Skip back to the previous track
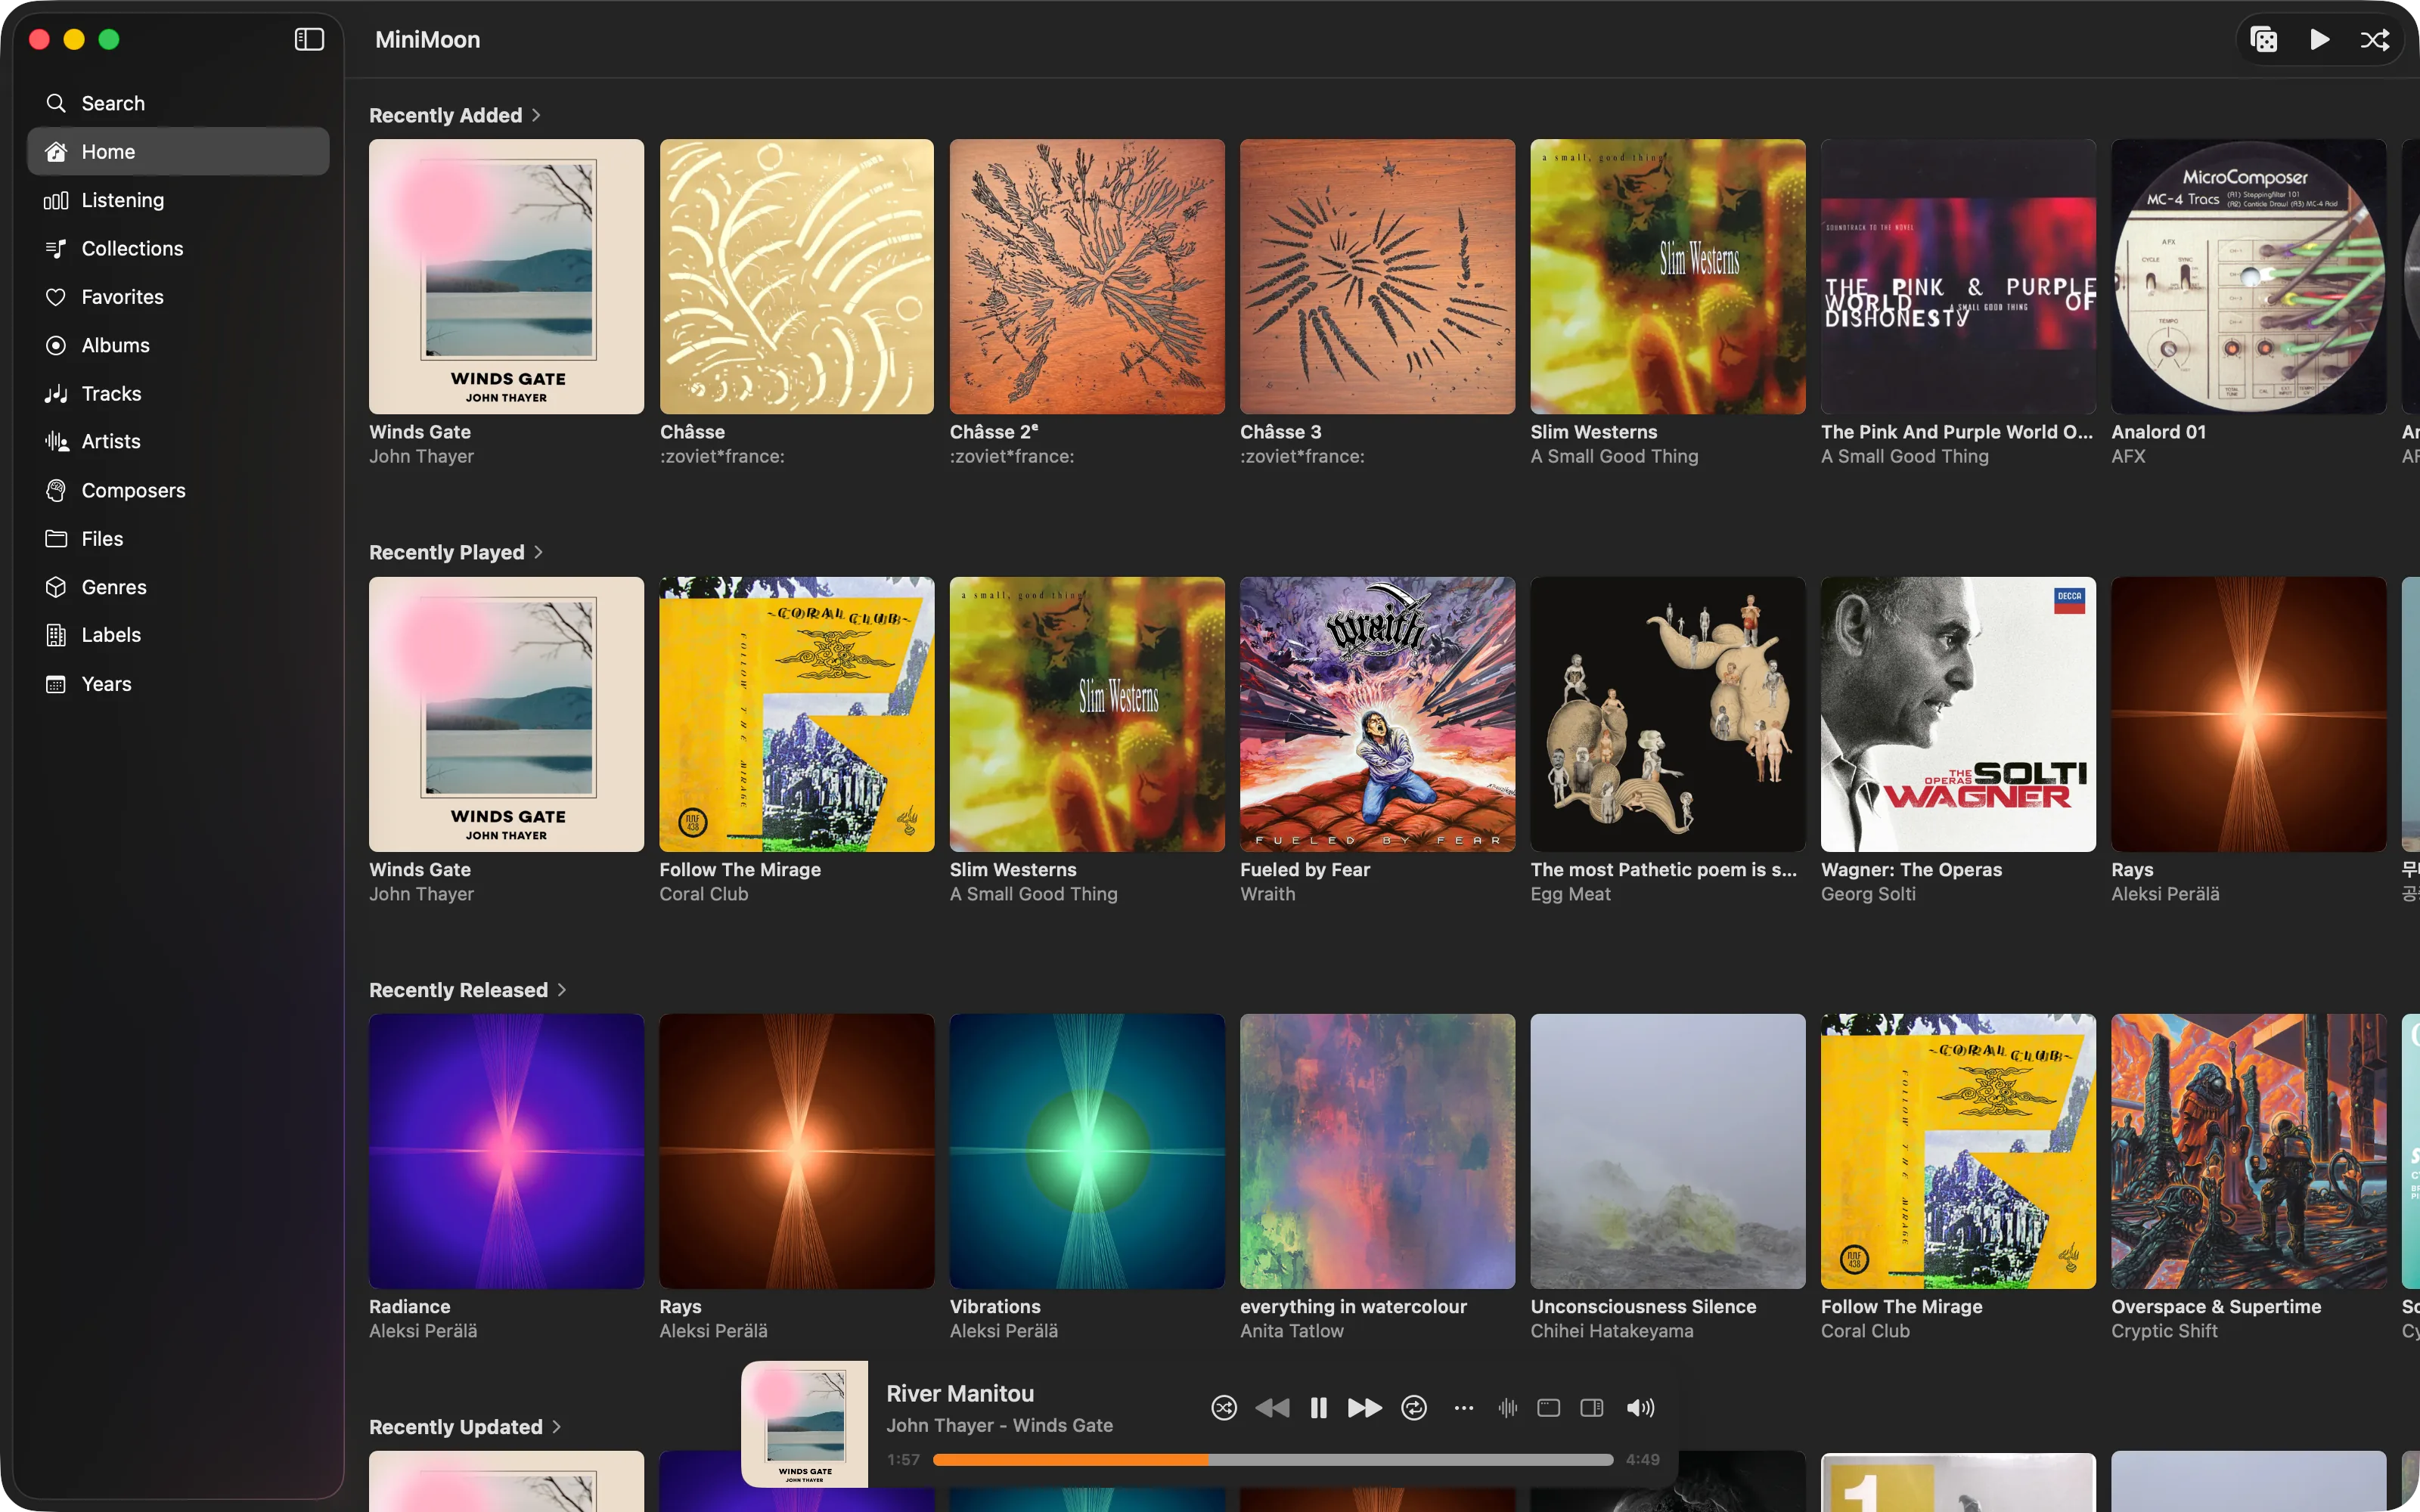Viewport: 2420px width, 1512px height. coord(1272,1408)
